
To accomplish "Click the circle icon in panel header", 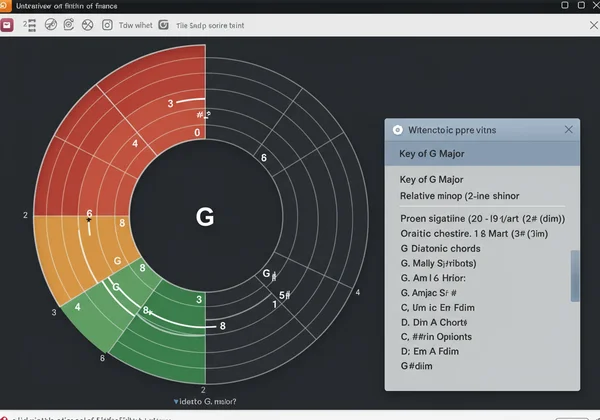I will pos(398,130).
